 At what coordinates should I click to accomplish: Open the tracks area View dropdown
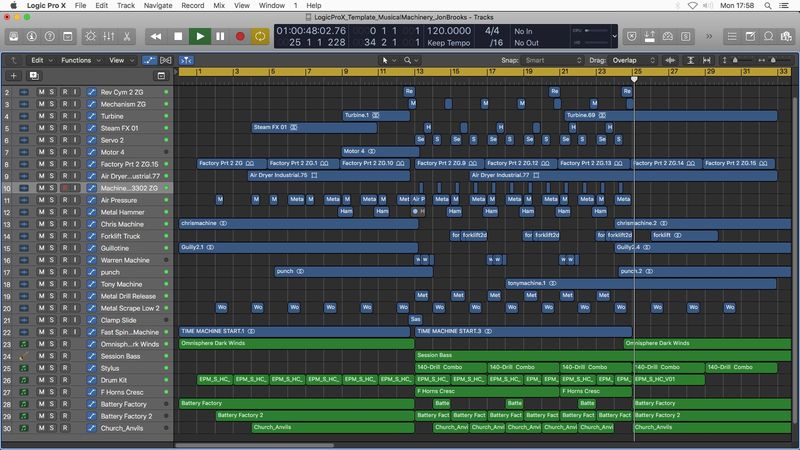pos(121,60)
